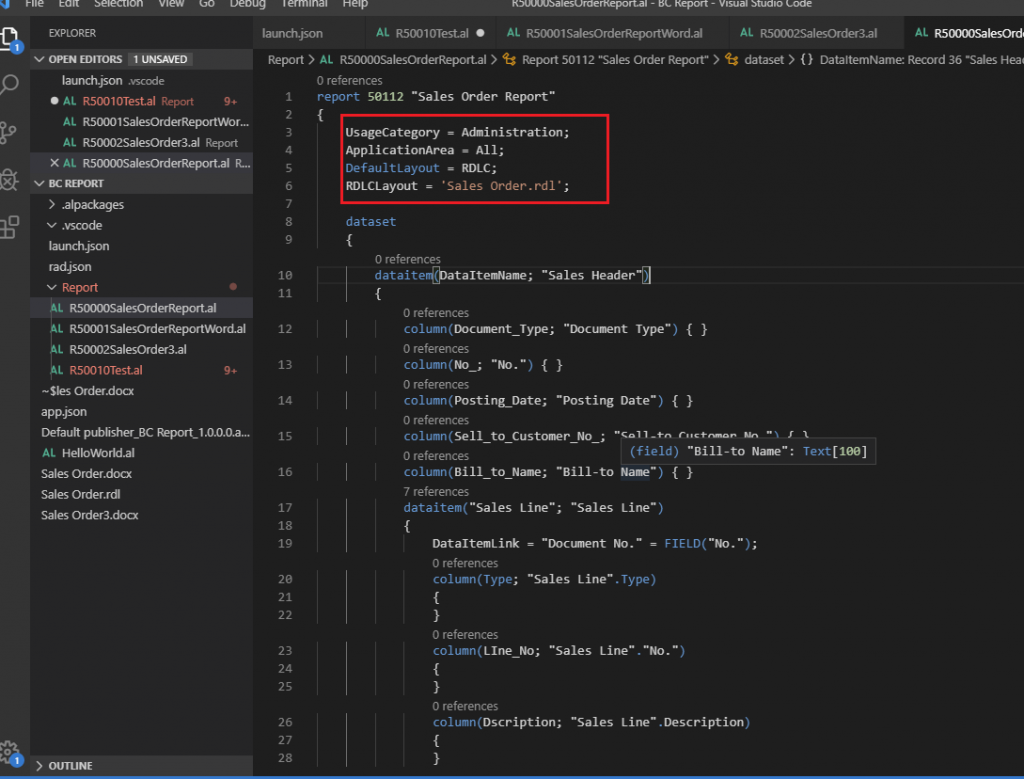
Task: Open Sales Order.rdl in file tree
Action: point(81,494)
